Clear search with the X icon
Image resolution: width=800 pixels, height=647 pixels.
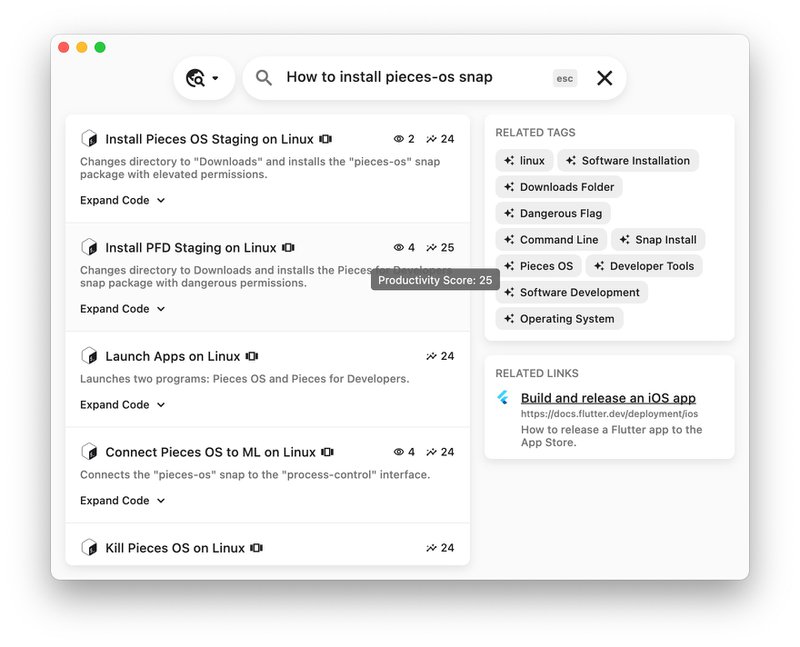click(605, 78)
